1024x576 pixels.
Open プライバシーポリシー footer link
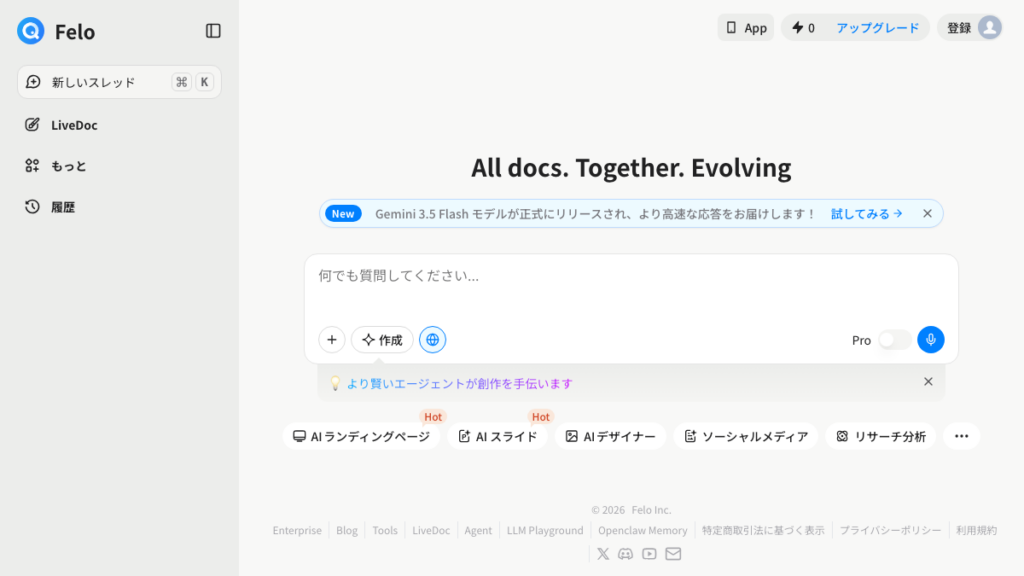tap(890, 530)
